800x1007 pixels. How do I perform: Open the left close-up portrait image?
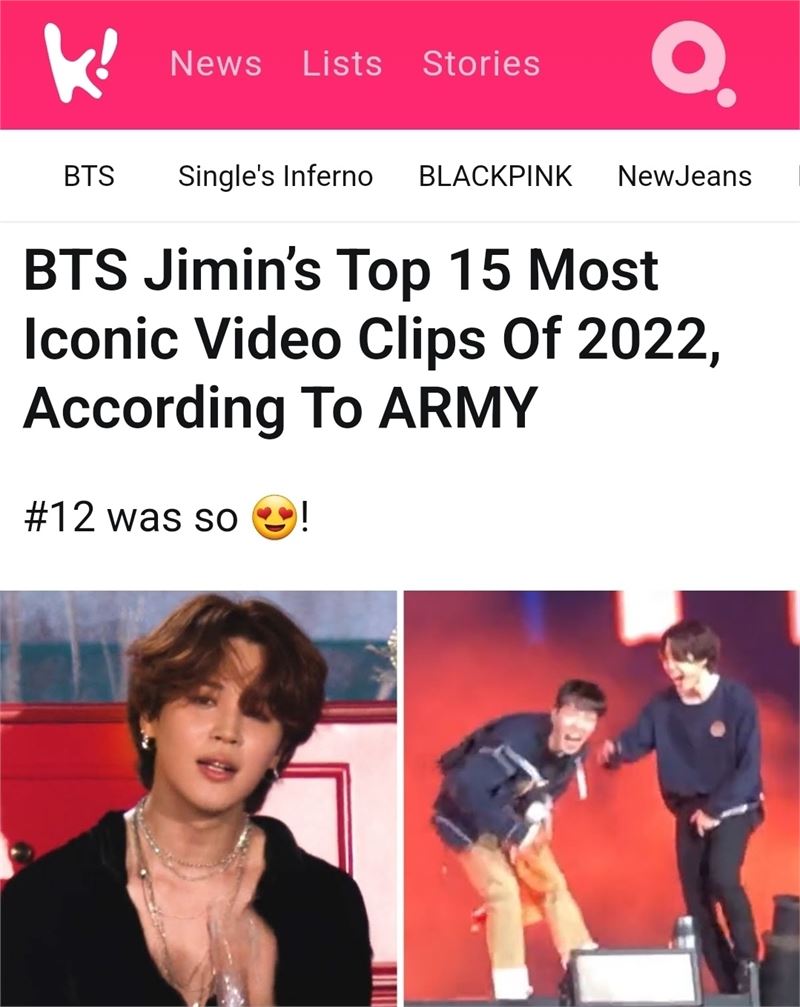(x=198, y=798)
